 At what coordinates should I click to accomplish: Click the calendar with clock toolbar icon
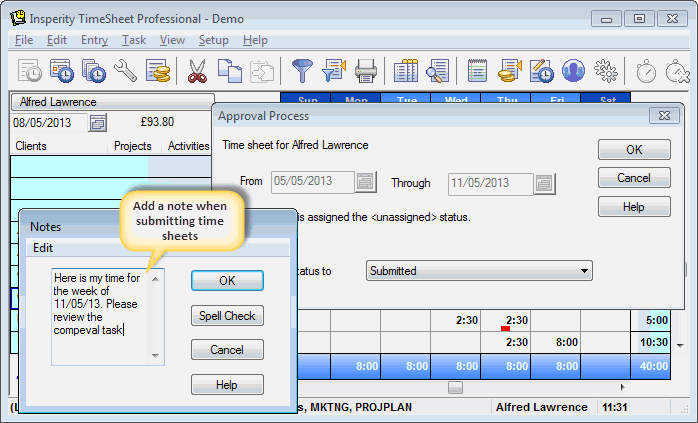click(62, 71)
